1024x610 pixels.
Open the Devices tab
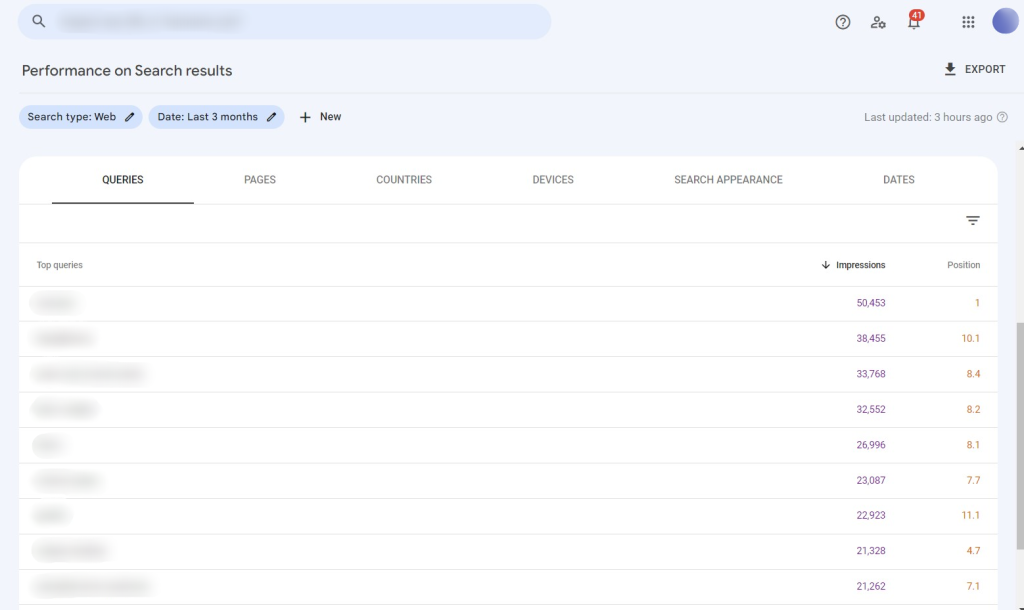[x=553, y=180]
